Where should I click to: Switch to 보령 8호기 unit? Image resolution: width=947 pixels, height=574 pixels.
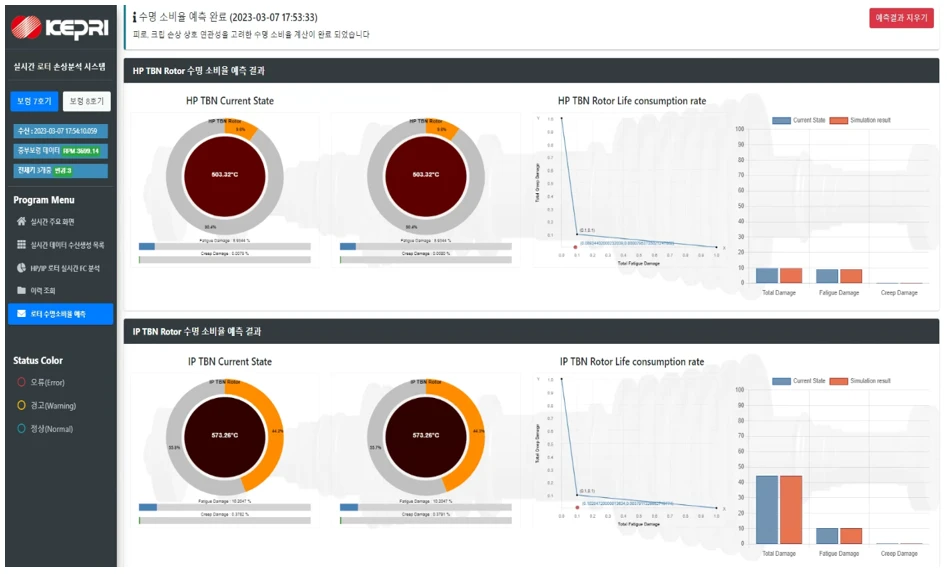[86, 101]
